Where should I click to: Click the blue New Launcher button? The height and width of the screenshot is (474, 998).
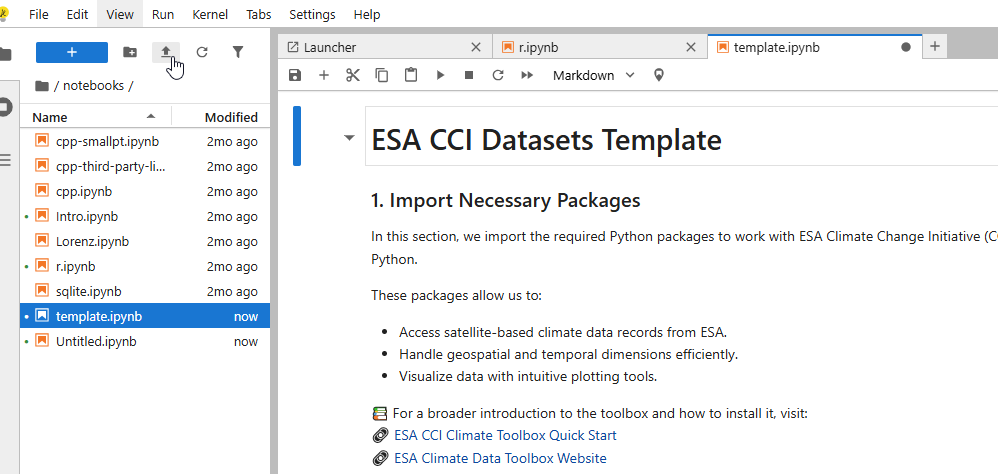coord(71,52)
